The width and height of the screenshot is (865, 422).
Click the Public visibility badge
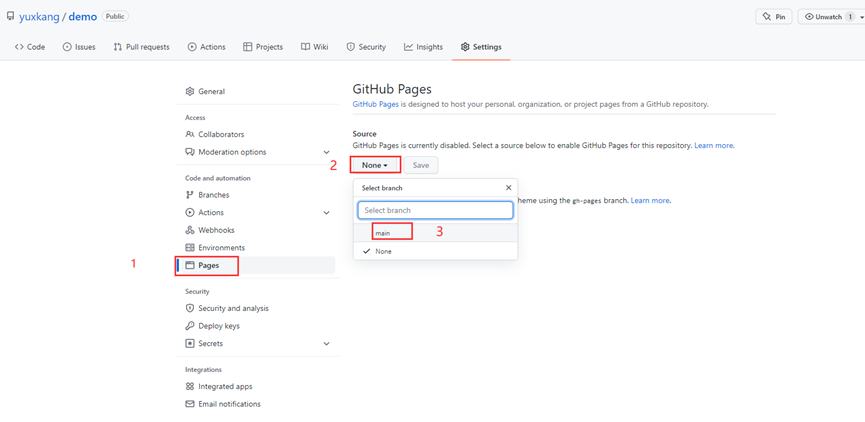(115, 17)
